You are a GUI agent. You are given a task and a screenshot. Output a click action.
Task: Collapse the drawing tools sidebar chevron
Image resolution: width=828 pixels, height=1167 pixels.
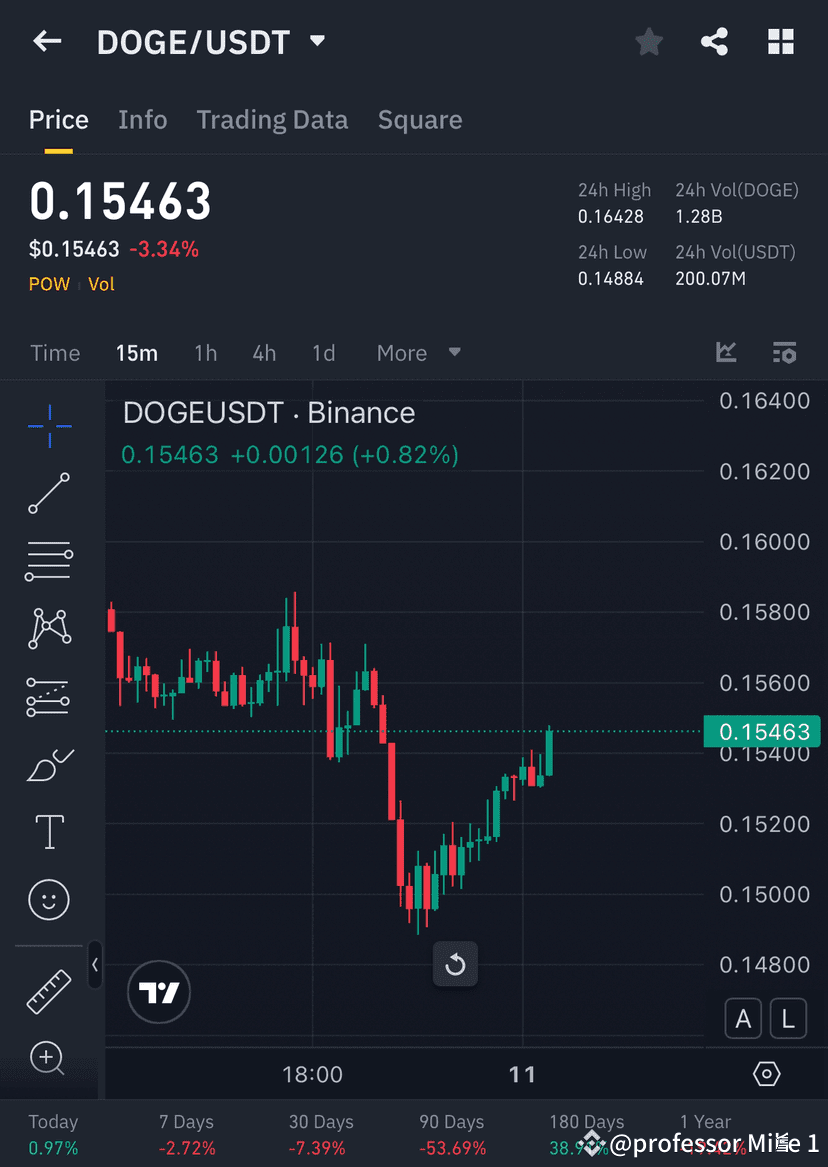coord(95,965)
